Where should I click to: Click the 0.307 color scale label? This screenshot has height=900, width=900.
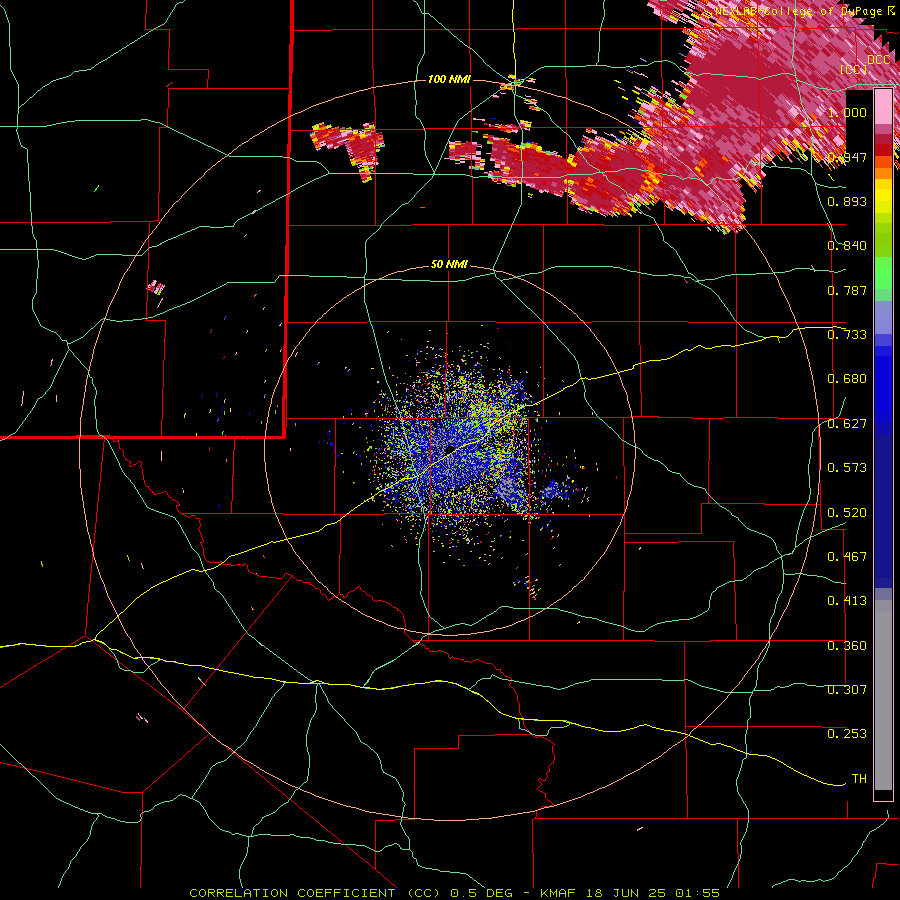point(847,690)
